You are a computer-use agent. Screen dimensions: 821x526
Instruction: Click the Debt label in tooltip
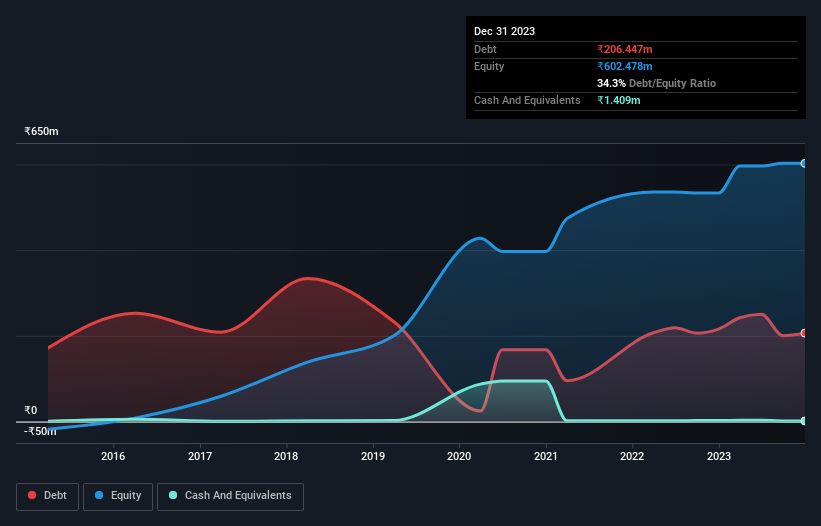[485, 49]
